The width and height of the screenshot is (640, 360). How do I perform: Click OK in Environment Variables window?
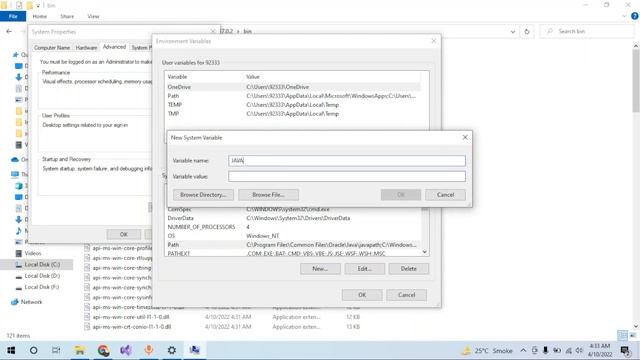click(x=362, y=295)
